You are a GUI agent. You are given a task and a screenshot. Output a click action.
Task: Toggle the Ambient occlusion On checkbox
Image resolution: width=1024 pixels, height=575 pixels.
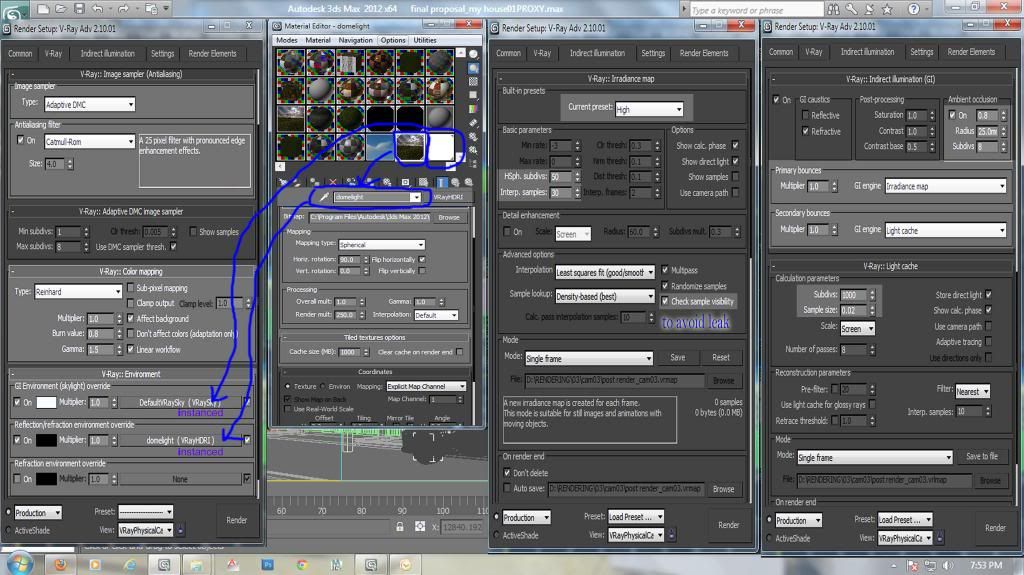[x=952, y=115]
